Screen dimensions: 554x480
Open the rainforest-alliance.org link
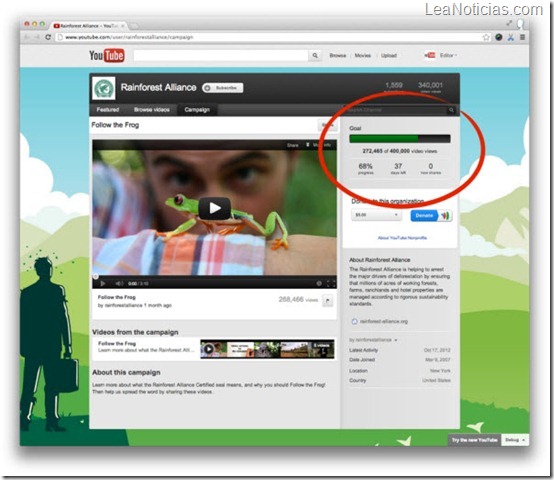tap(383, 321)
